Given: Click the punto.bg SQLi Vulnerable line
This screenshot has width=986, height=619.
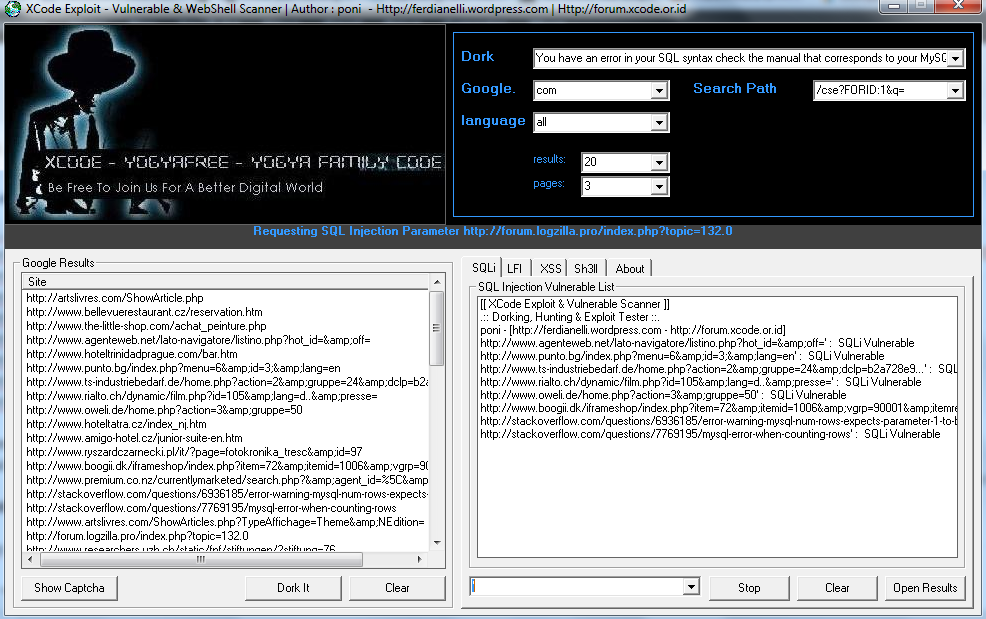Looking at the screenshot, I should coord(682,356).
